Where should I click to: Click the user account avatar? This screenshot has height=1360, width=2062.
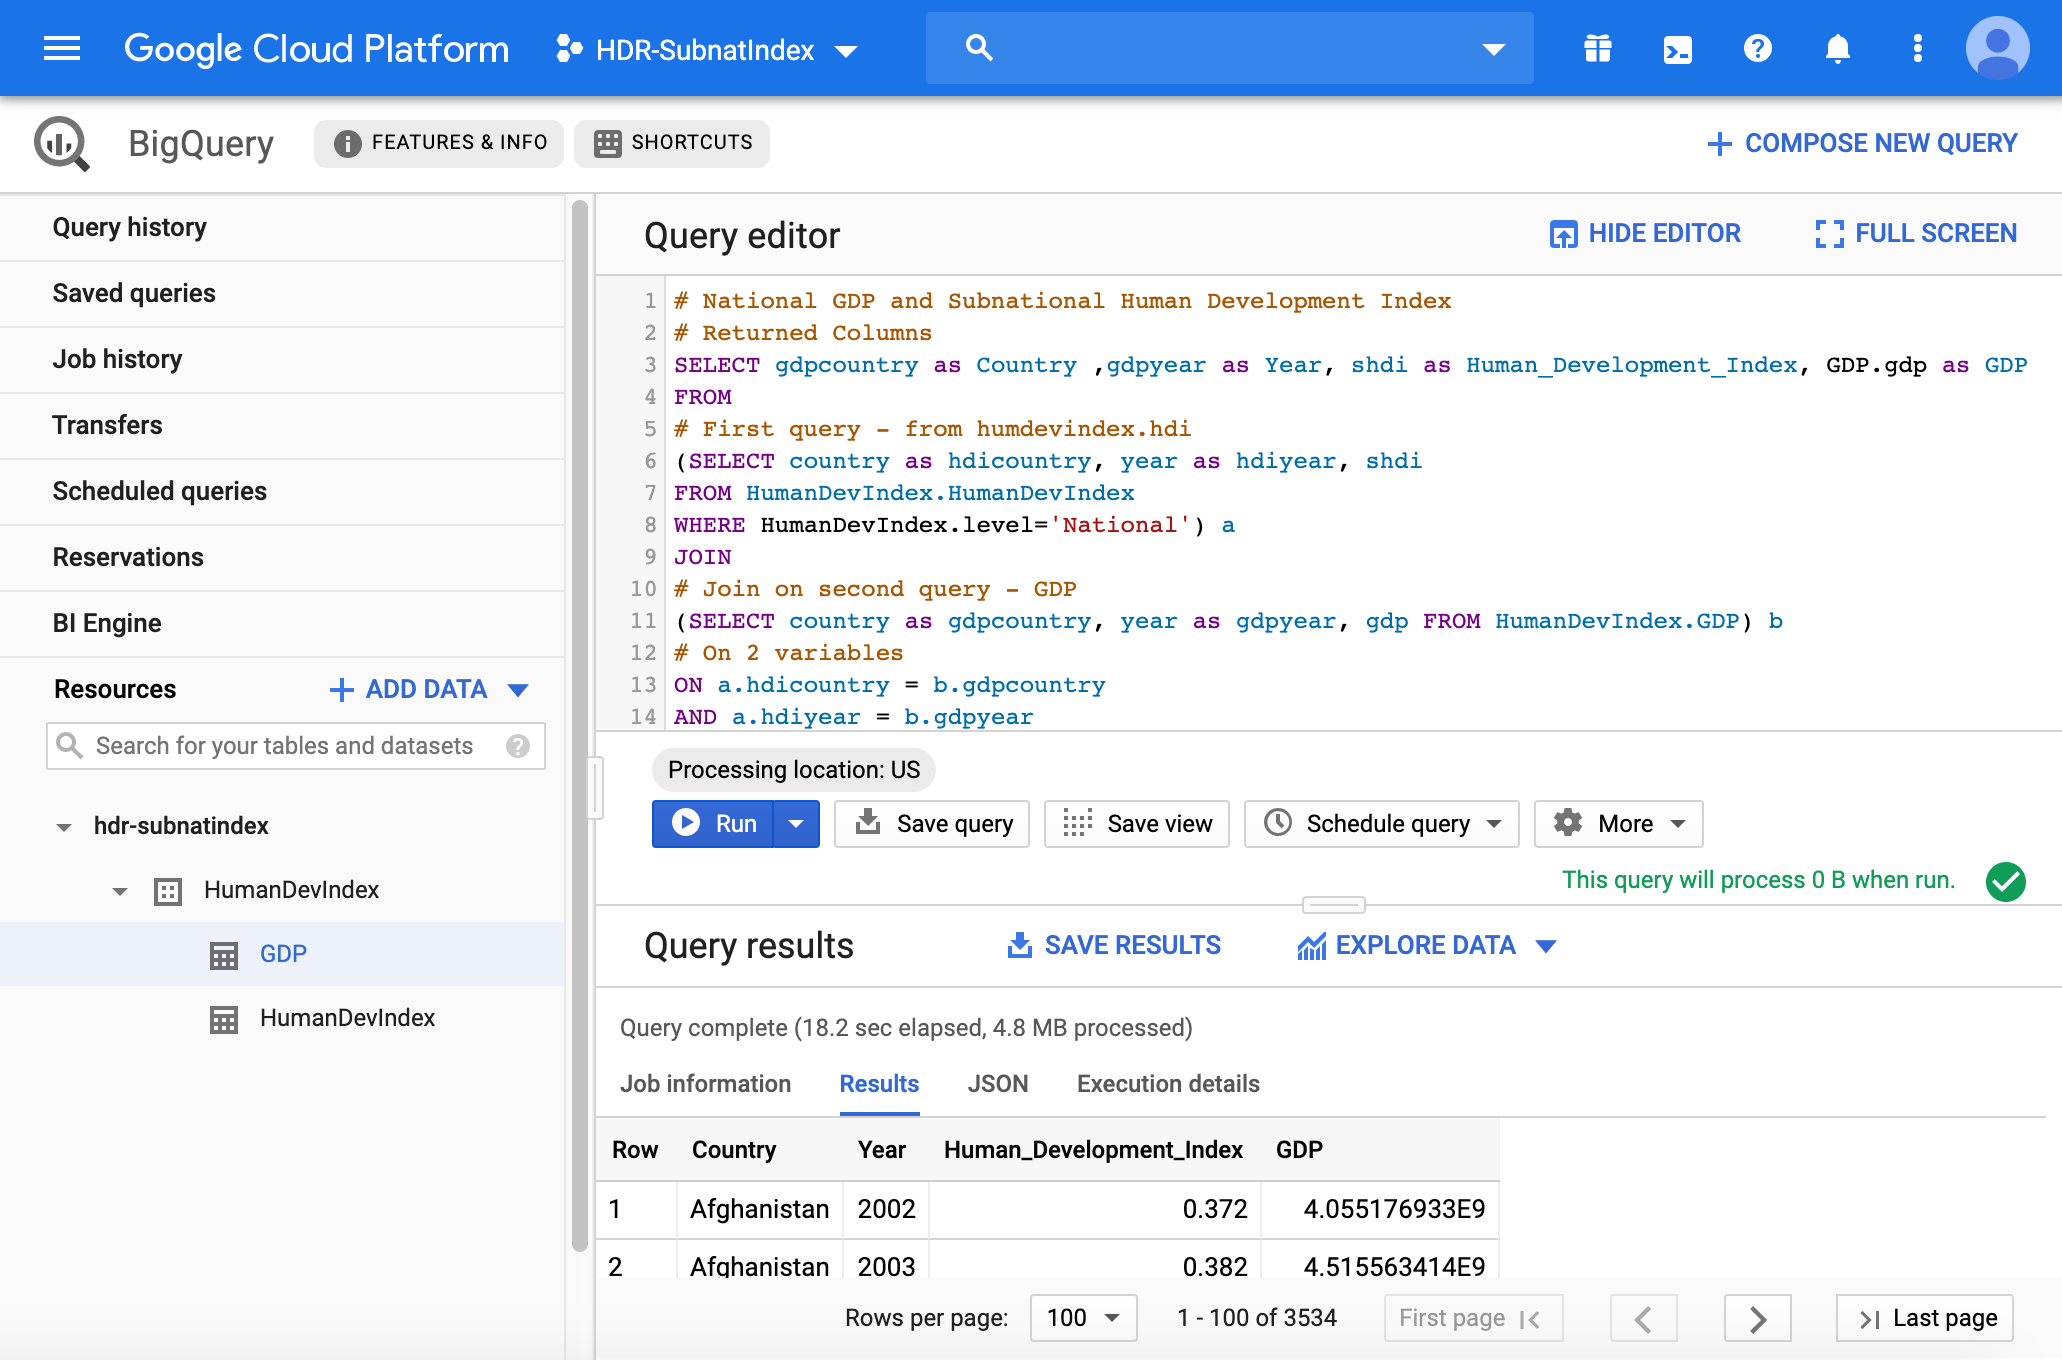pos(1997,48)
